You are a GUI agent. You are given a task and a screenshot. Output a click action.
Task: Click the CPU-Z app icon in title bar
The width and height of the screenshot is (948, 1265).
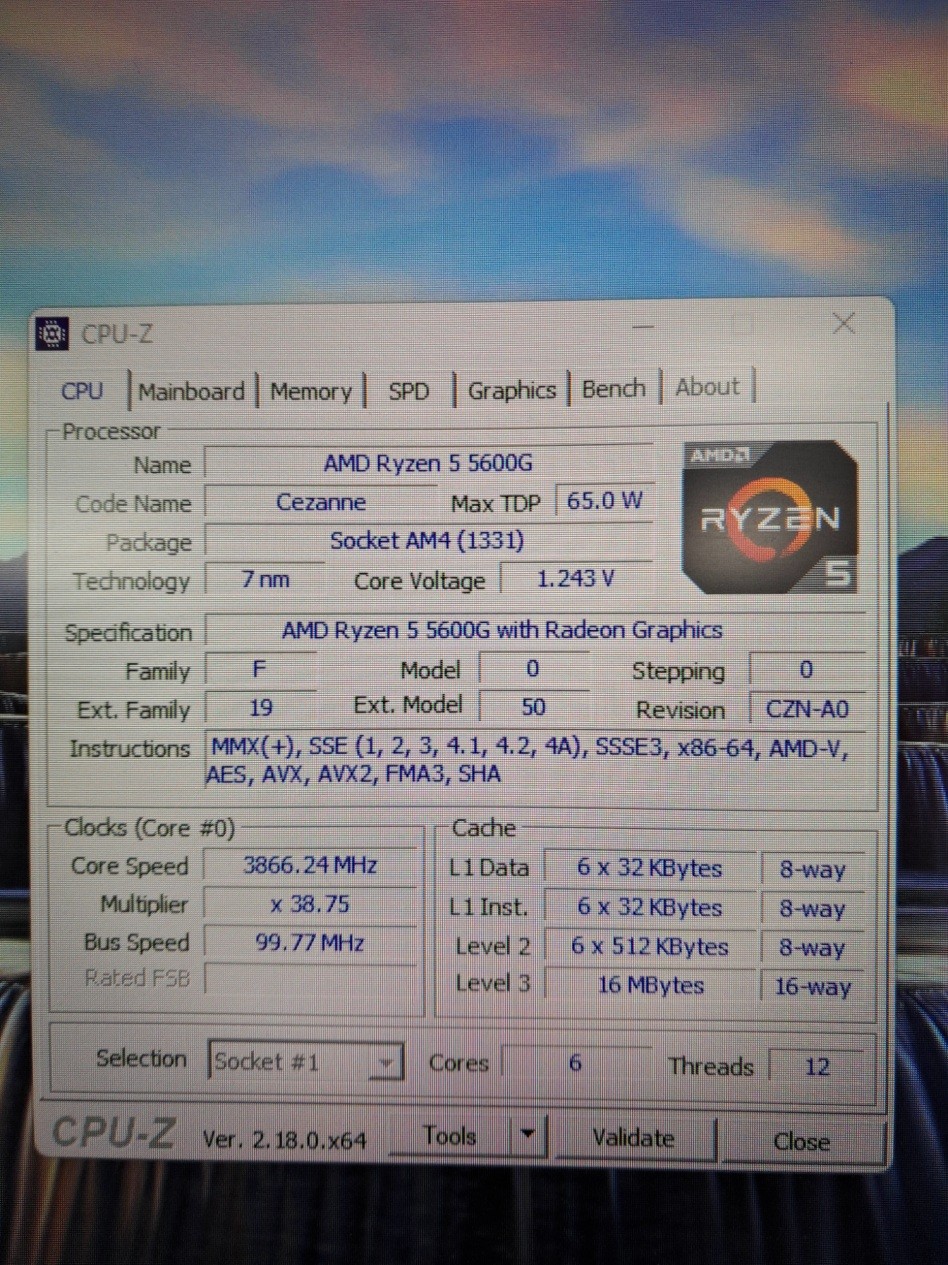point(52,335)
